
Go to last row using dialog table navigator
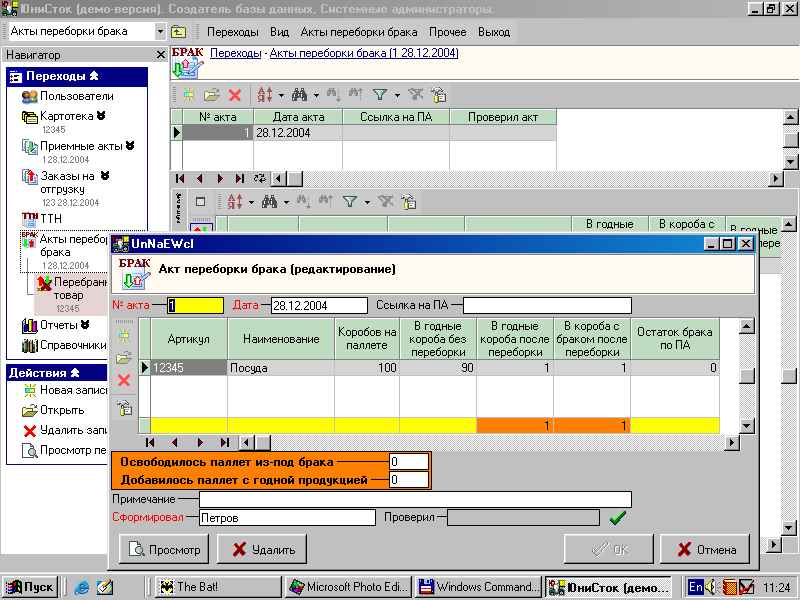pos(224,442)
